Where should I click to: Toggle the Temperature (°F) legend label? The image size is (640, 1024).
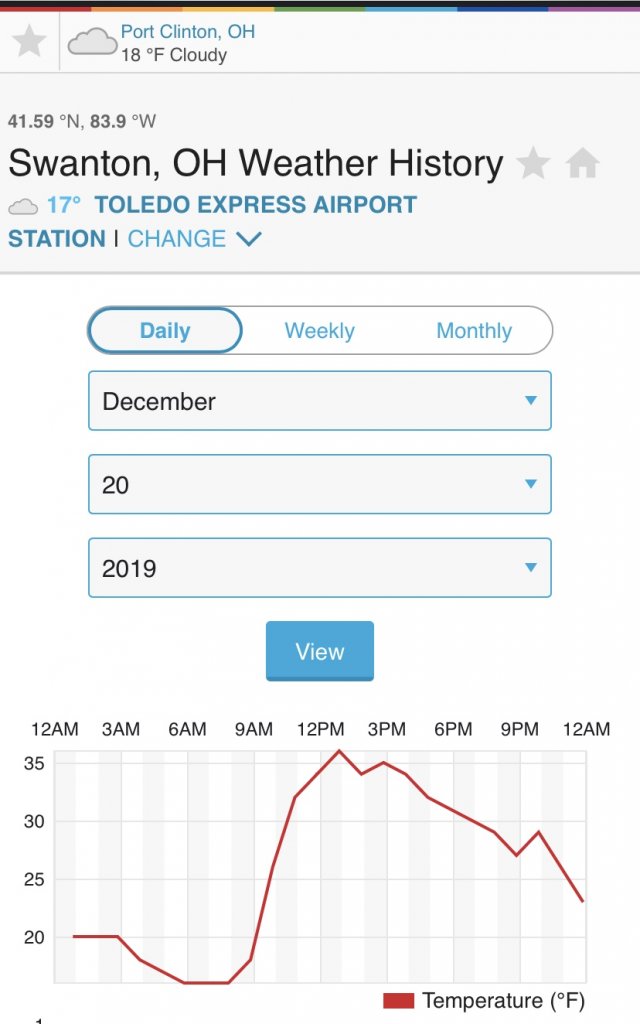pos(503,1000)
